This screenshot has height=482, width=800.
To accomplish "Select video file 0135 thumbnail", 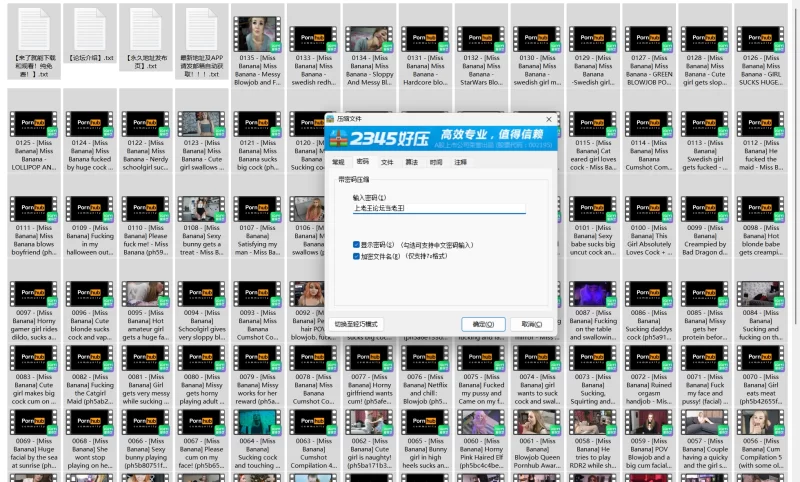I will pos(258,34).
